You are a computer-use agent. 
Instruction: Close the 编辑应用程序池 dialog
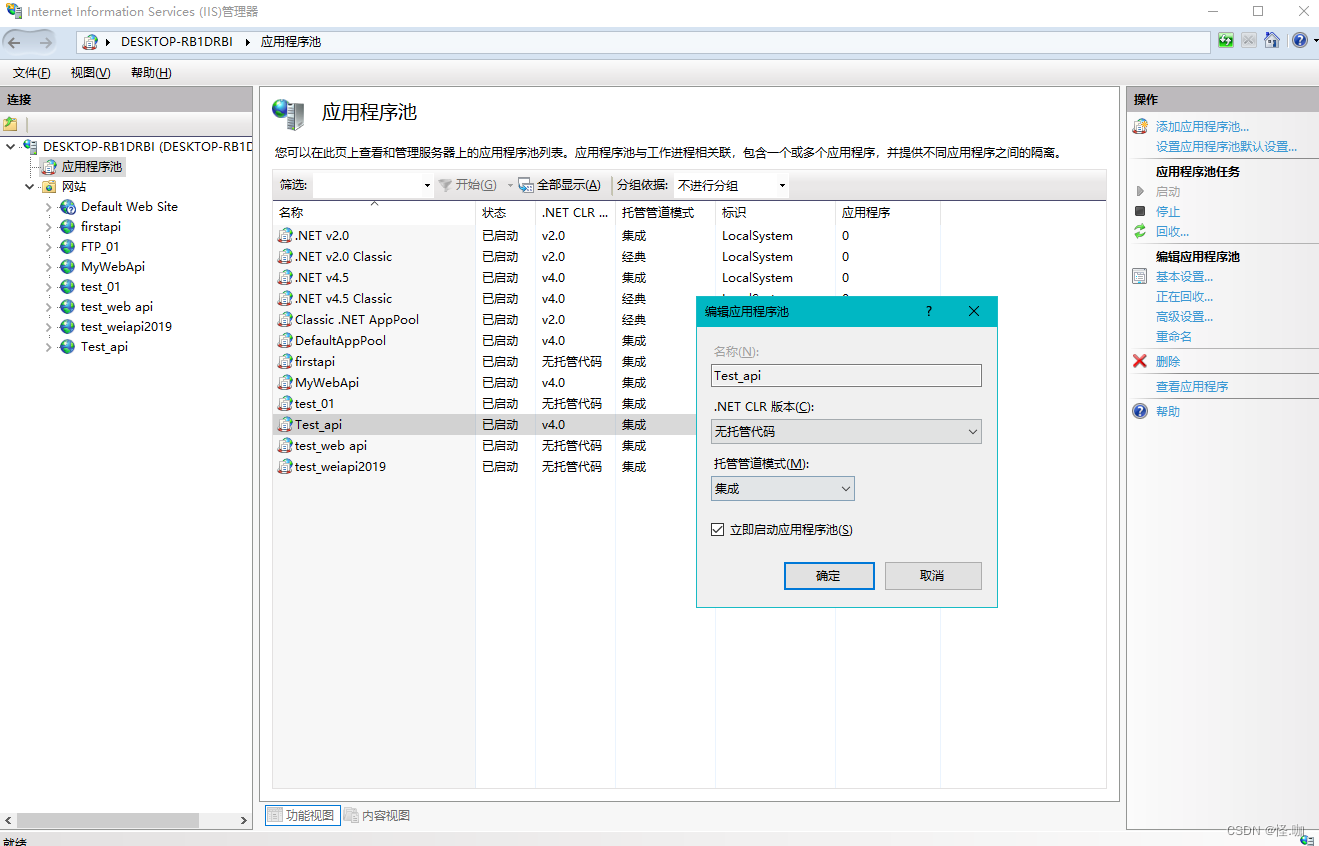(975, 311)
